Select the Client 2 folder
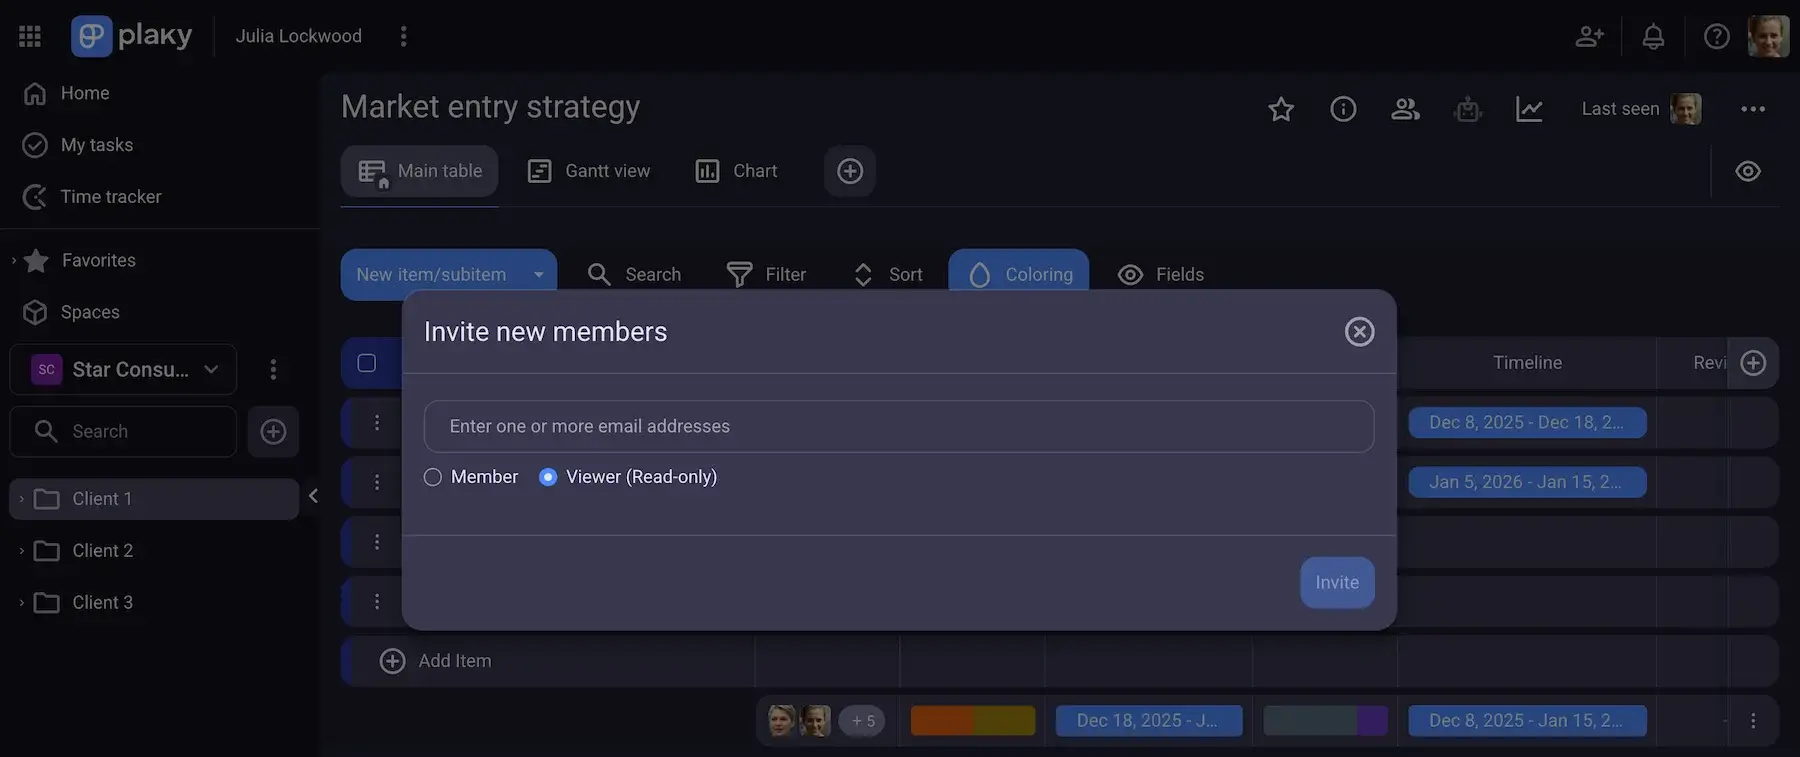 click(102, 550)
